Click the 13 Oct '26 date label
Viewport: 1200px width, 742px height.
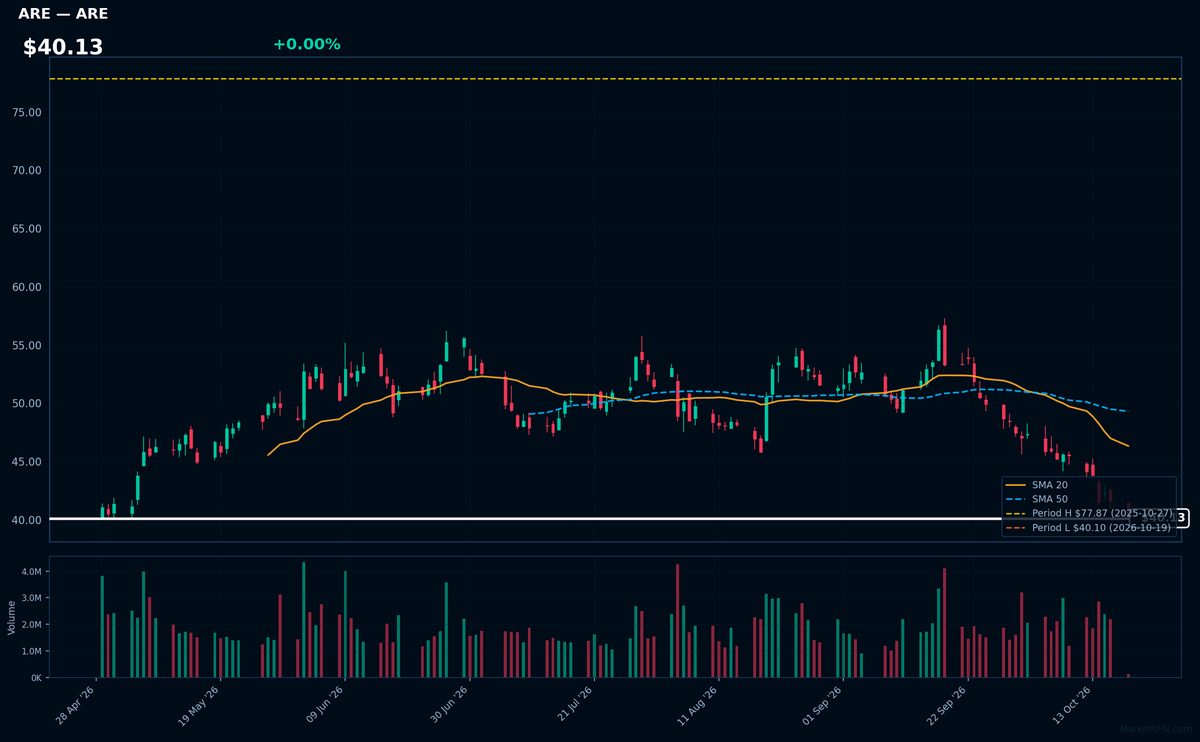(x=1070, y=705)
